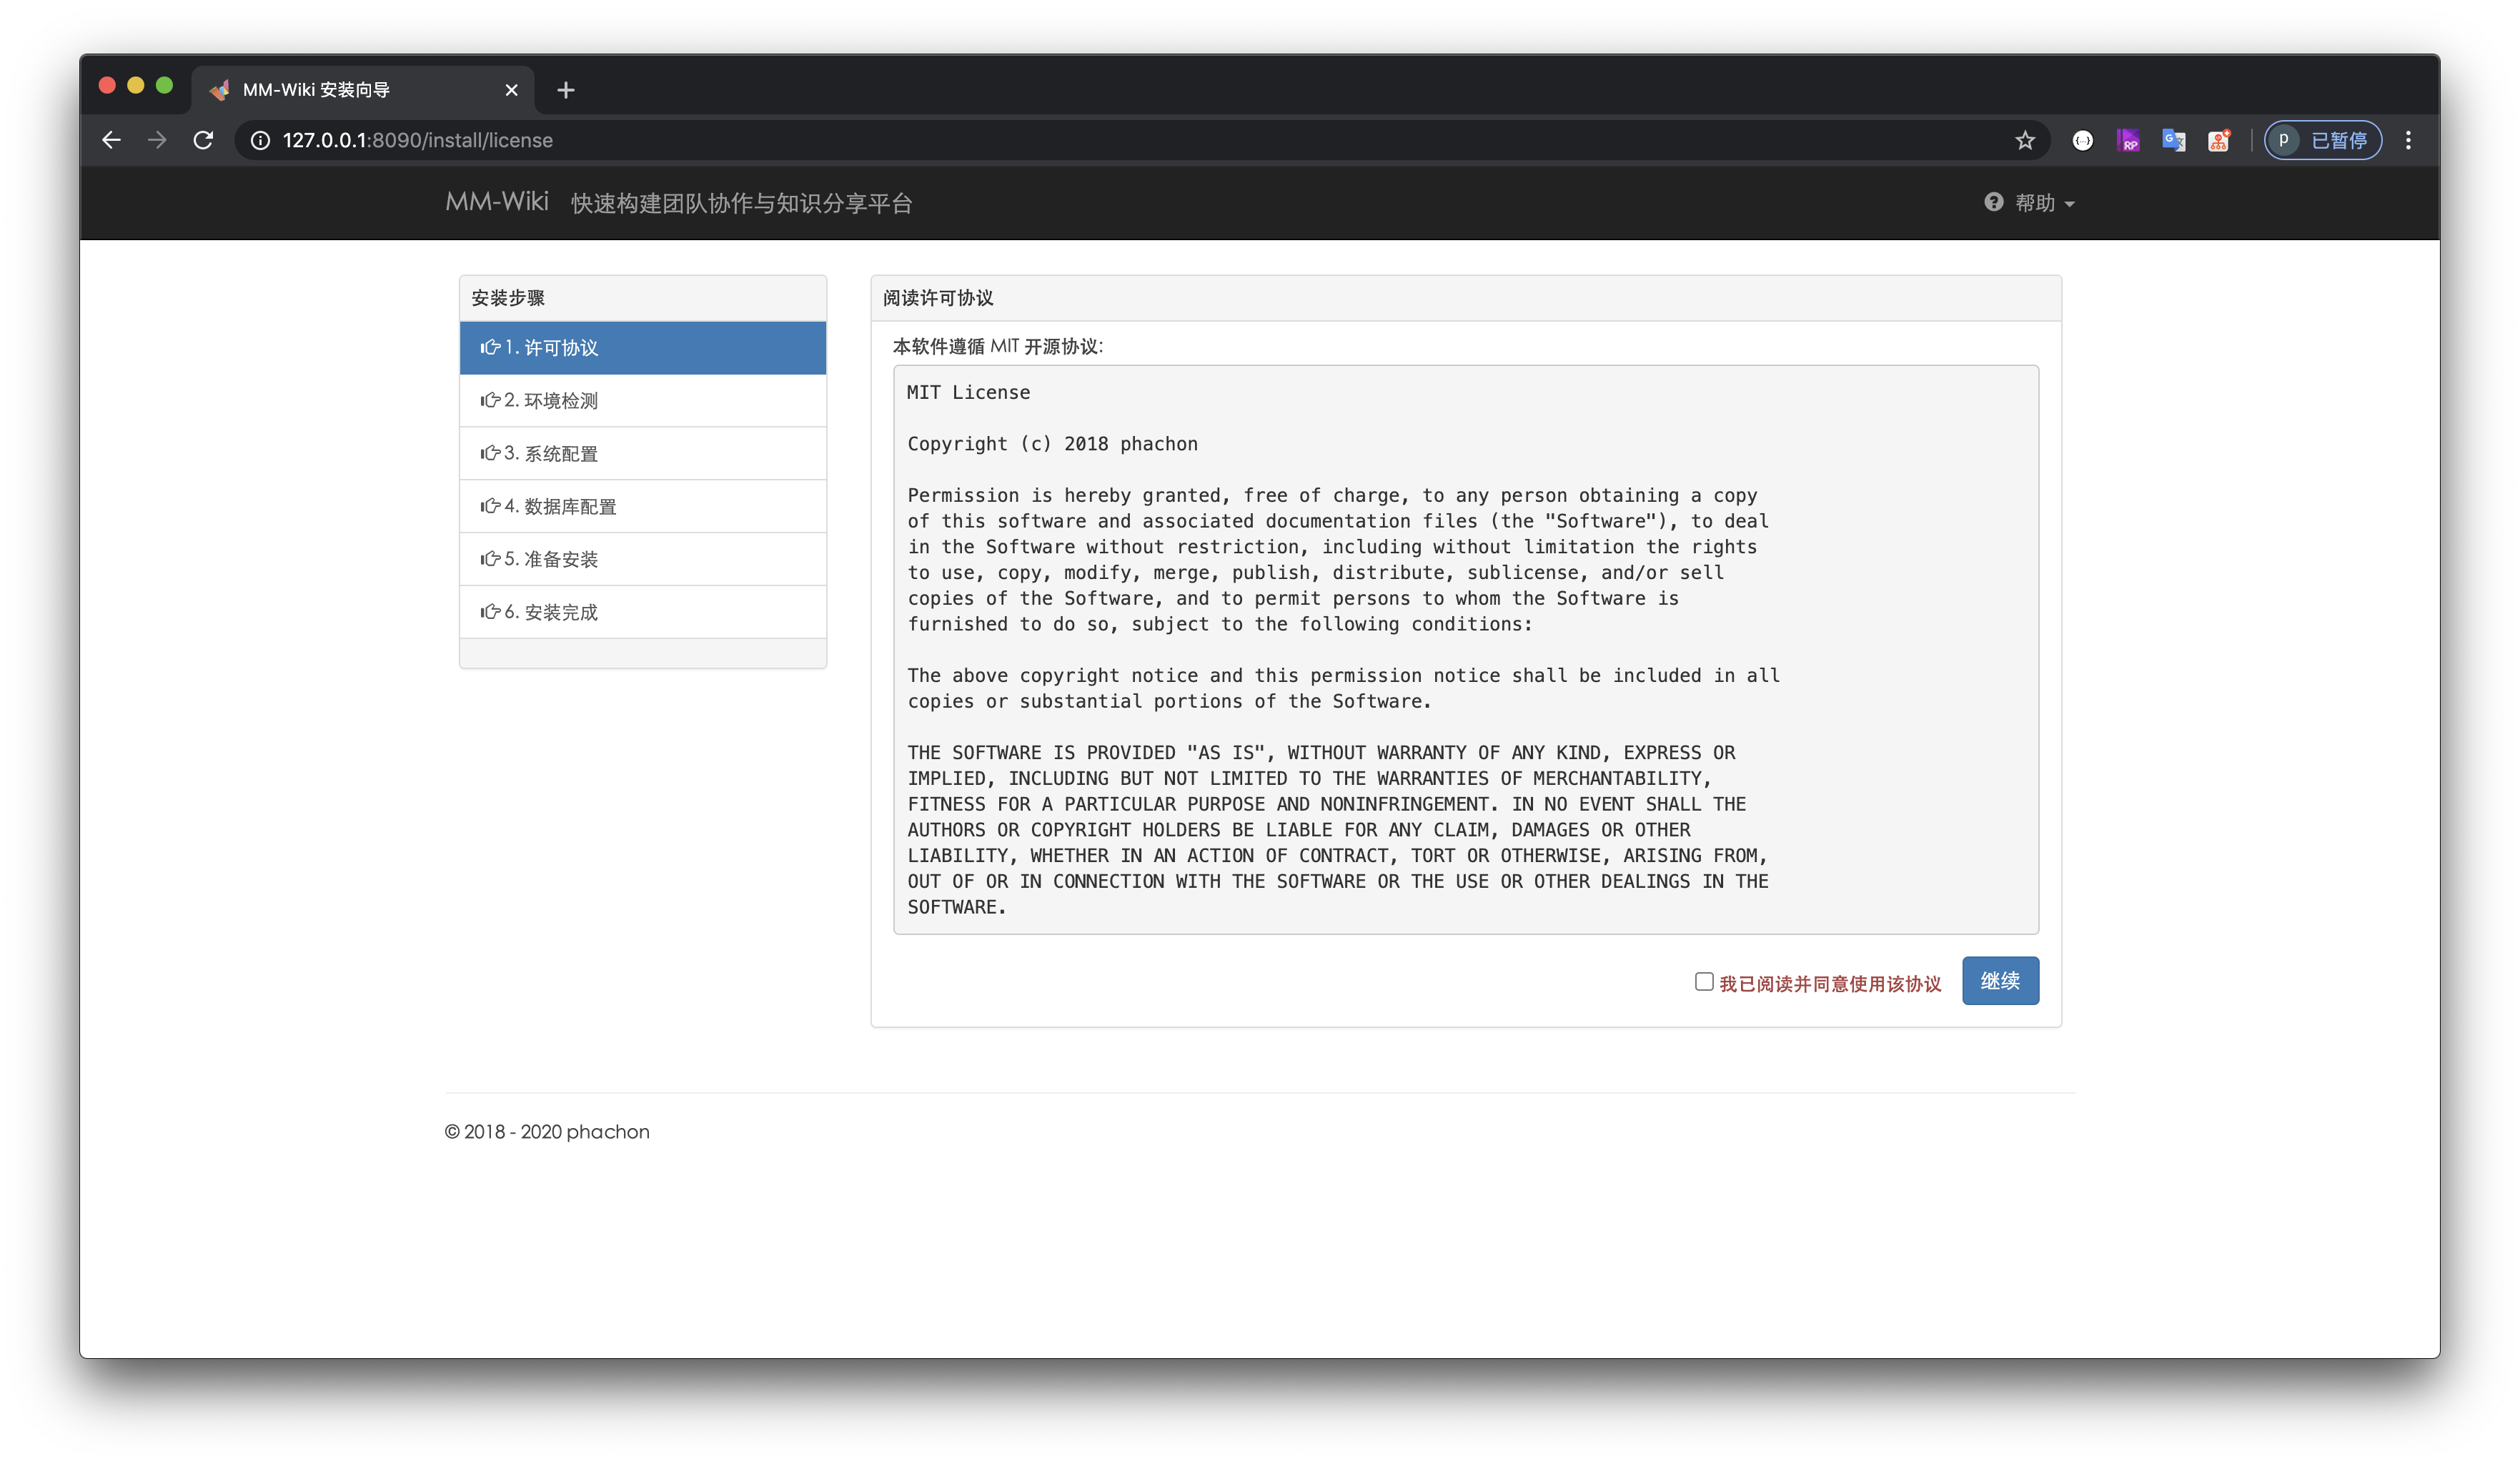Screen dimensions: 2520x1464
Task: Open the purple RP extension icon
Action: [2128, 140]
